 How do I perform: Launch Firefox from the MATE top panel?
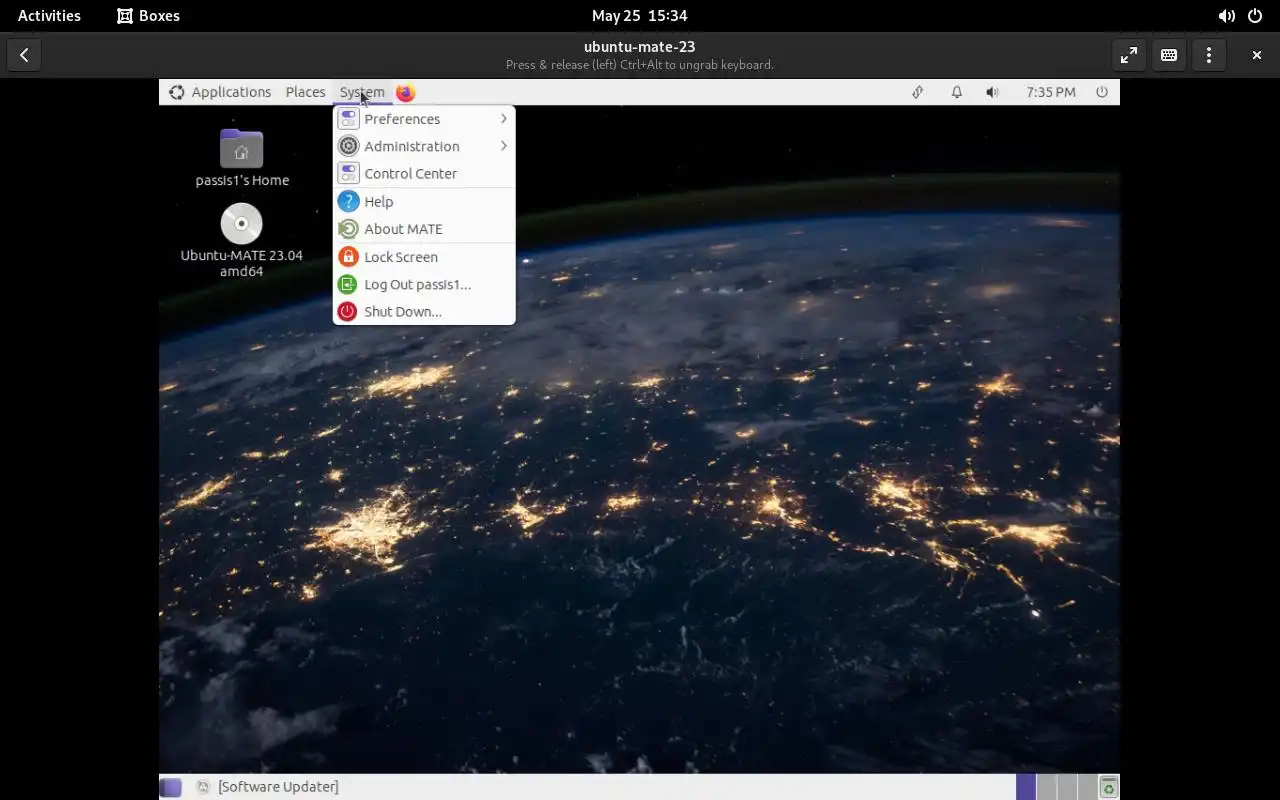click(405, 92)
